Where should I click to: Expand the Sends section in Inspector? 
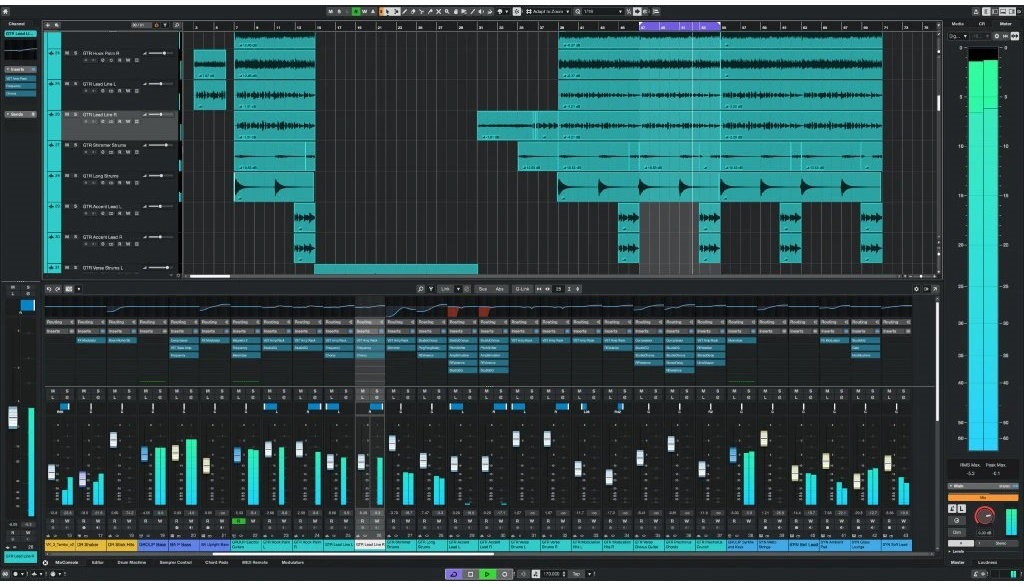click(x=20, y=114)
